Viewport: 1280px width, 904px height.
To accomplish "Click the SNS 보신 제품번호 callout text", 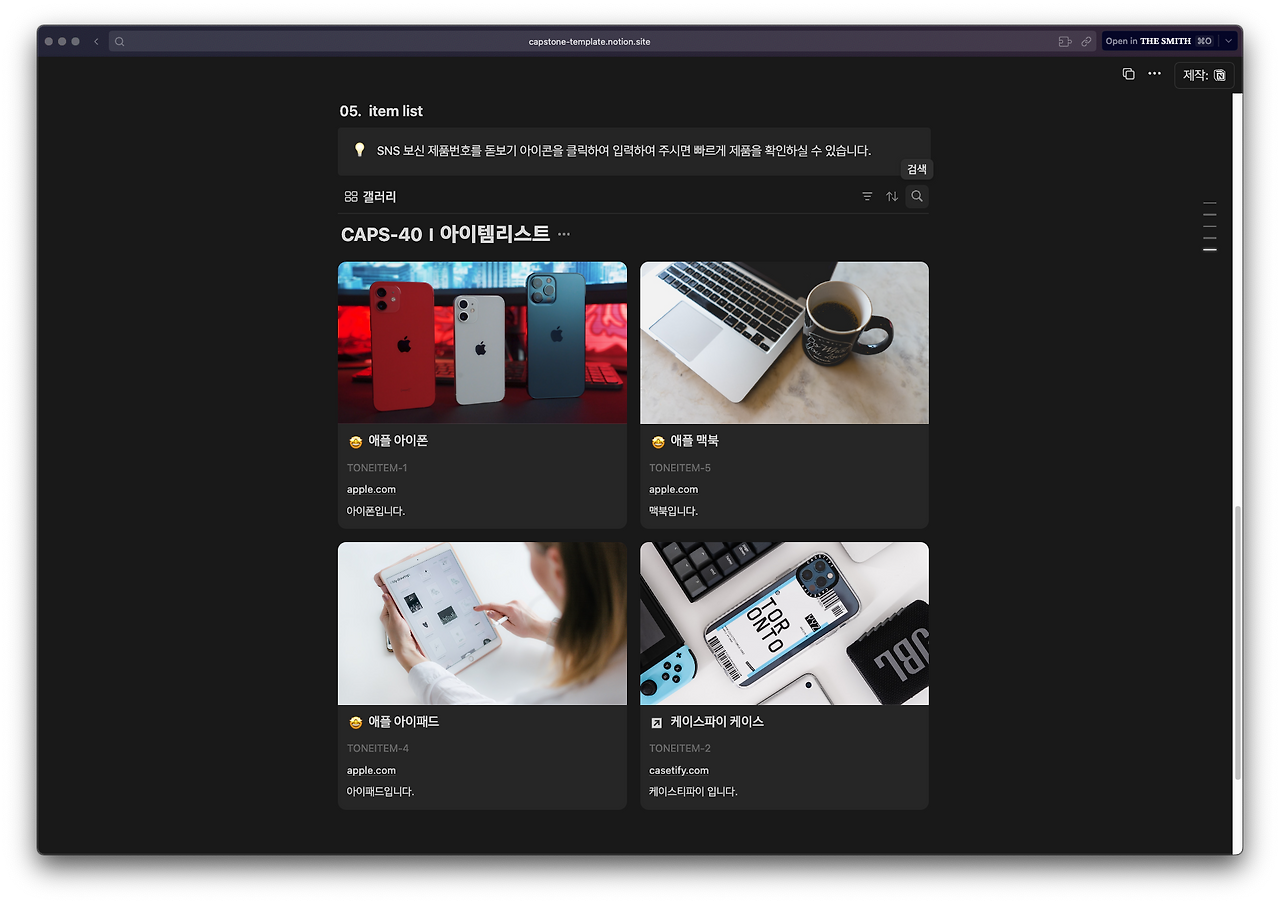I will (x=624, y=151).
